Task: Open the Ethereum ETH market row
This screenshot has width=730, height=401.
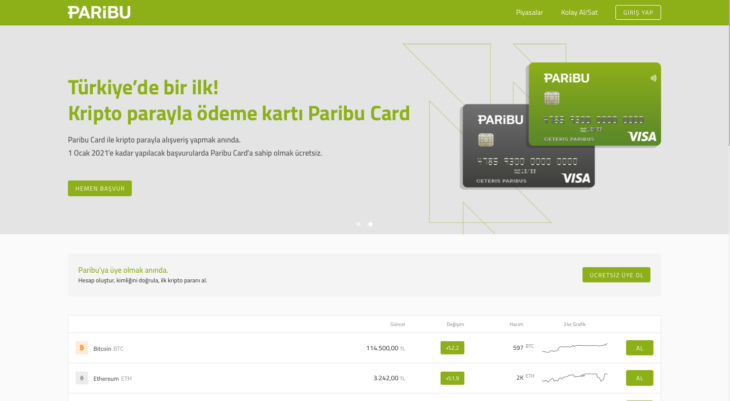Action: (x=365, y=378)
